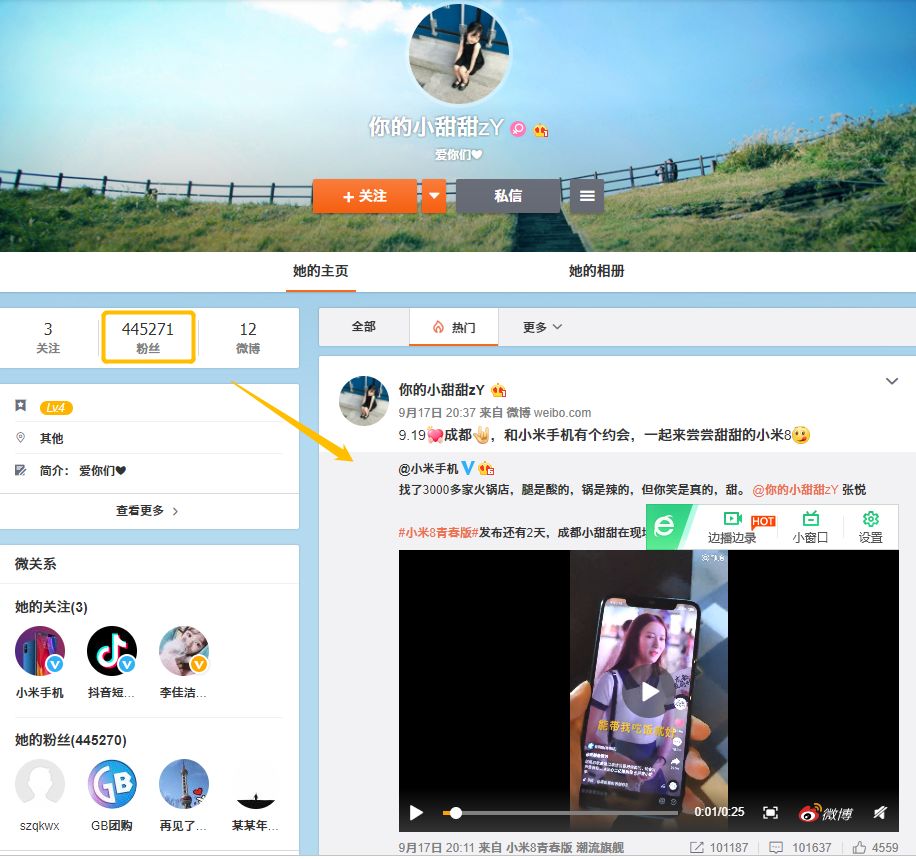Viewport: 916px width, 859px height.
Task: Open the #小米8青春版# hashtag topic
Action: (438, 532)
